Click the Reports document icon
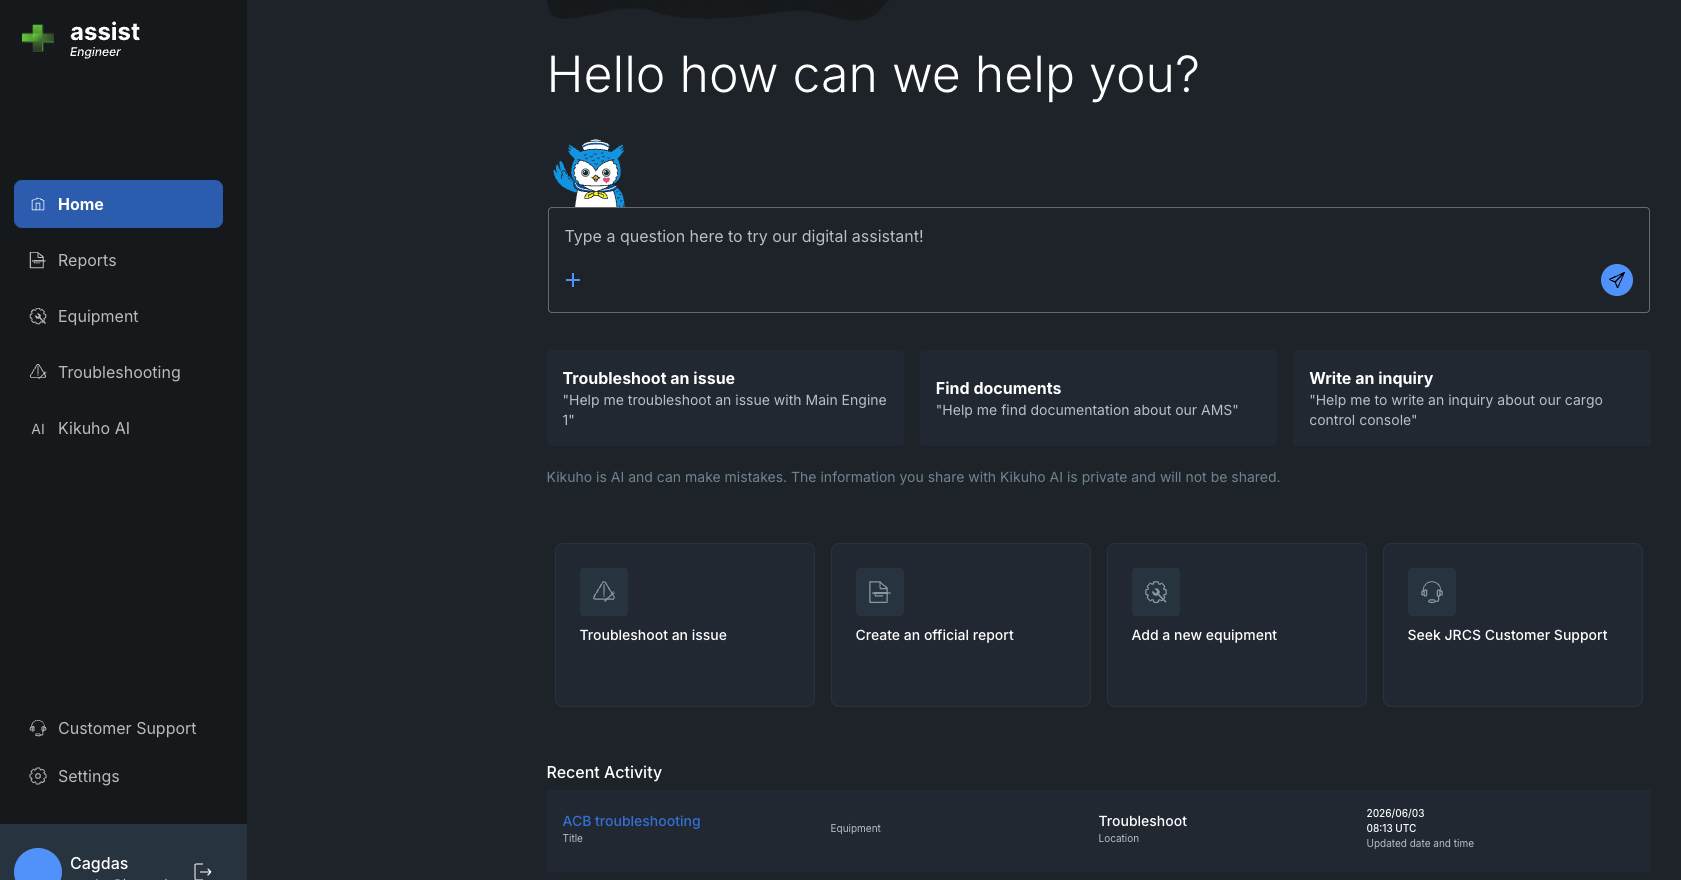The image size is (1681, 880). pos(38,260)
